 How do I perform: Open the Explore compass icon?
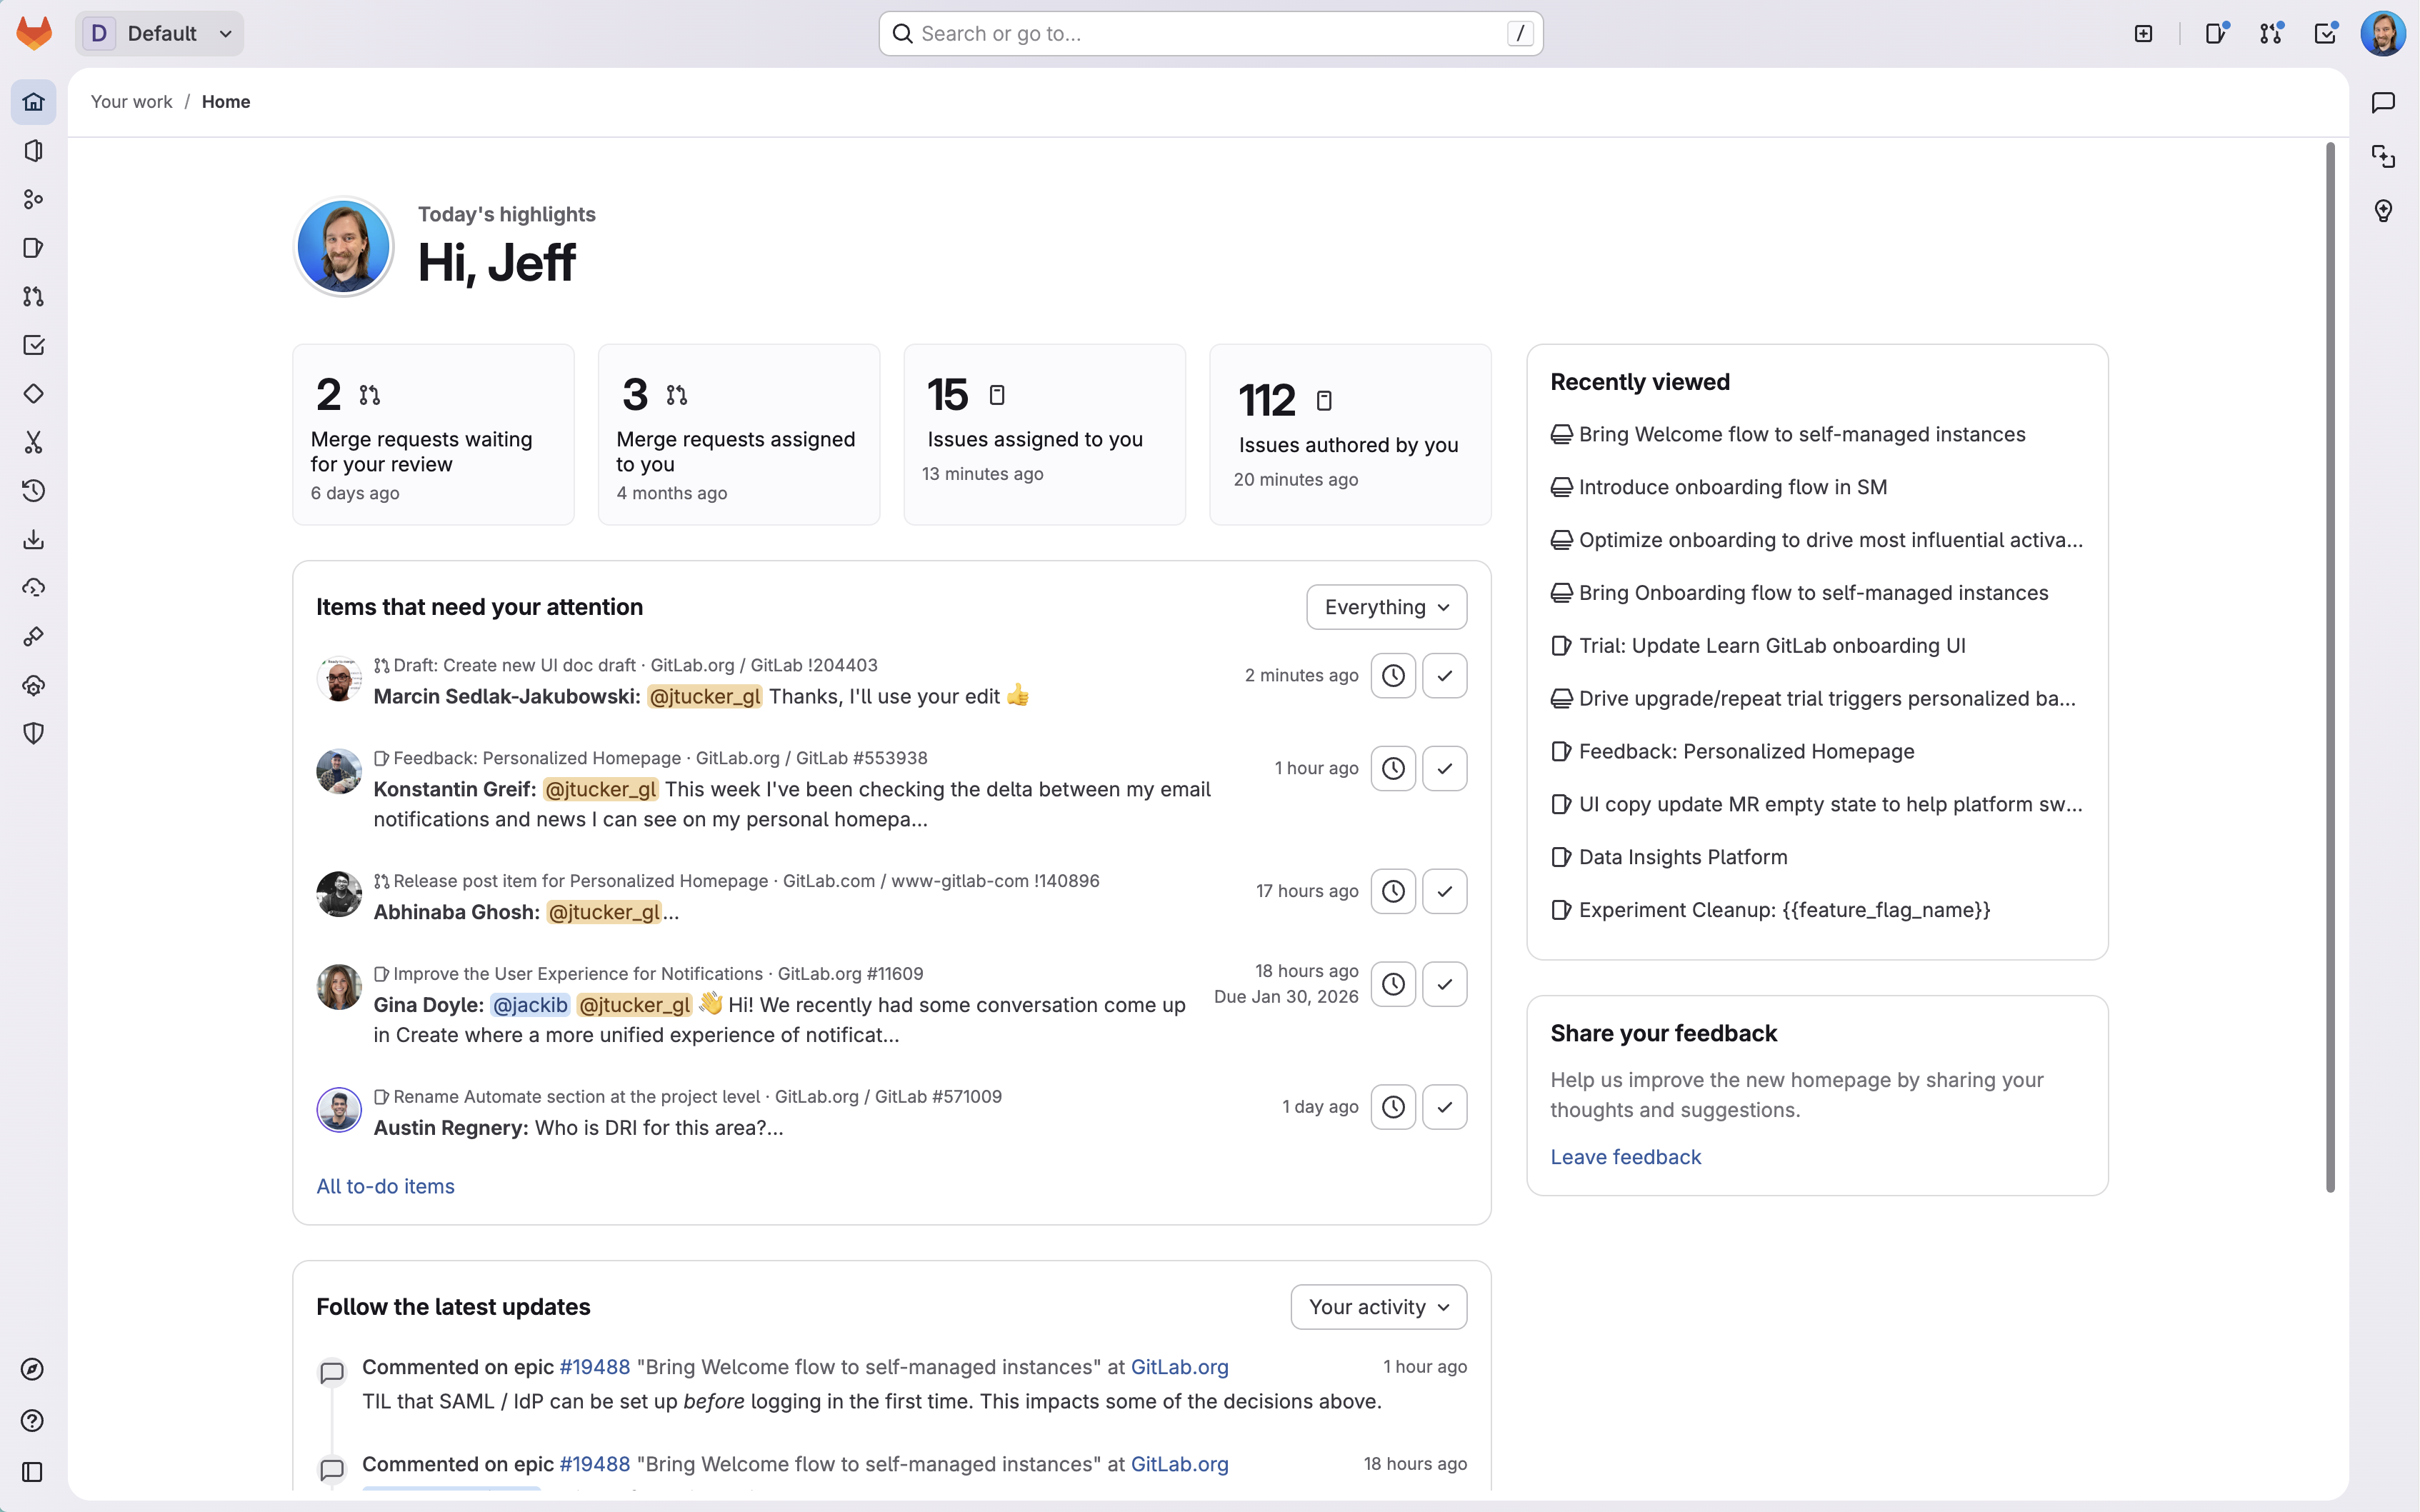(x=33, y=1369)
